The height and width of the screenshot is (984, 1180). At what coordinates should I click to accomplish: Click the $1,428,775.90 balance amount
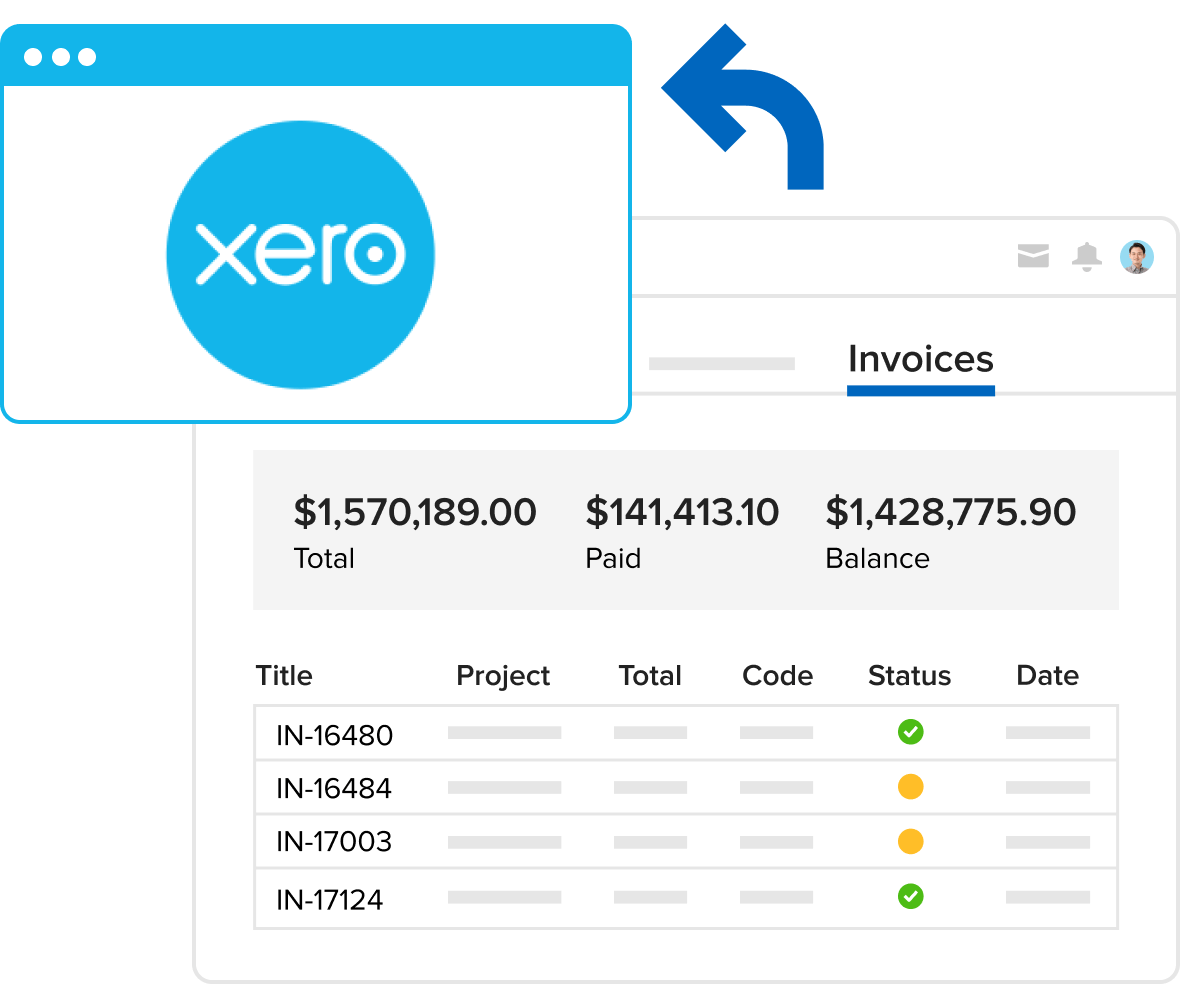950,512
